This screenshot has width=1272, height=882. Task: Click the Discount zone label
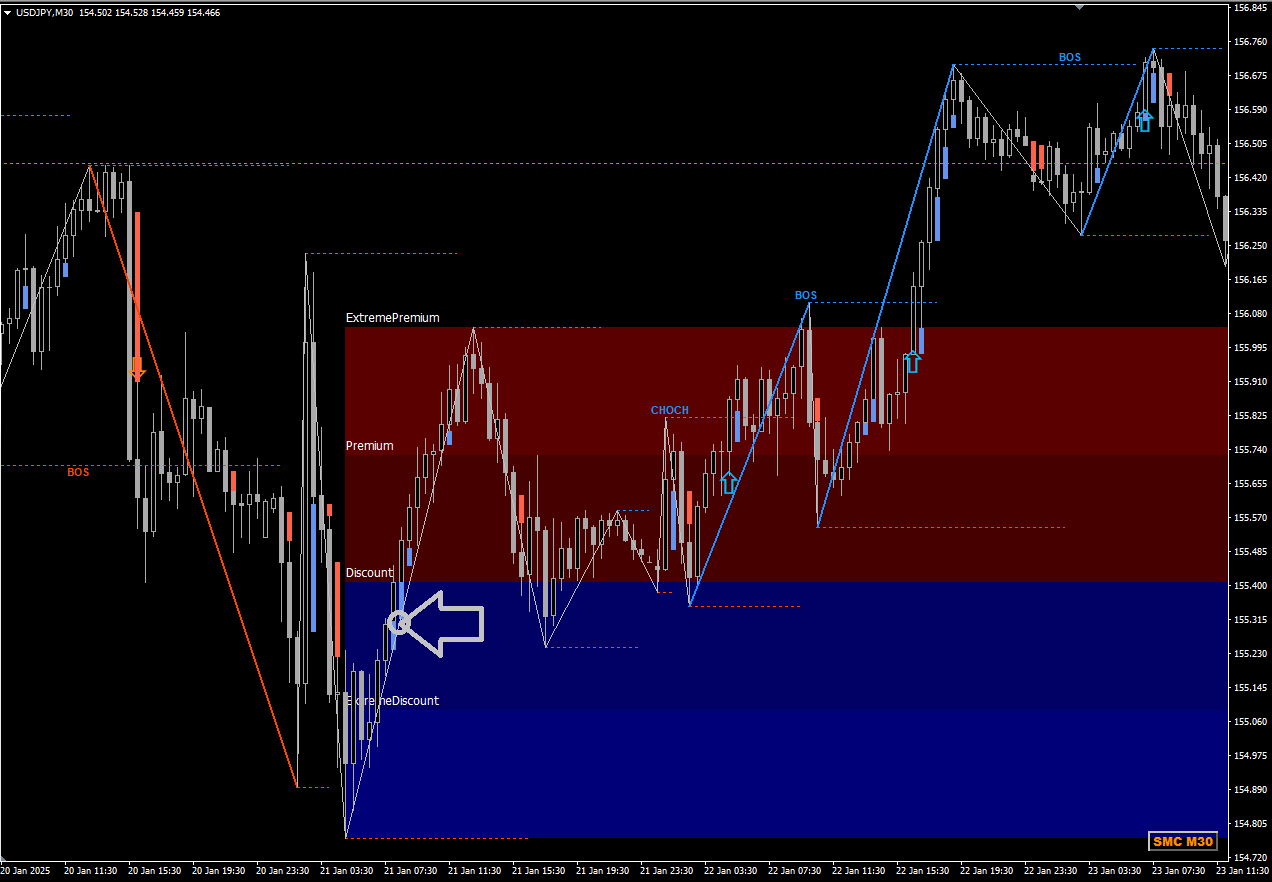point(370,573)
